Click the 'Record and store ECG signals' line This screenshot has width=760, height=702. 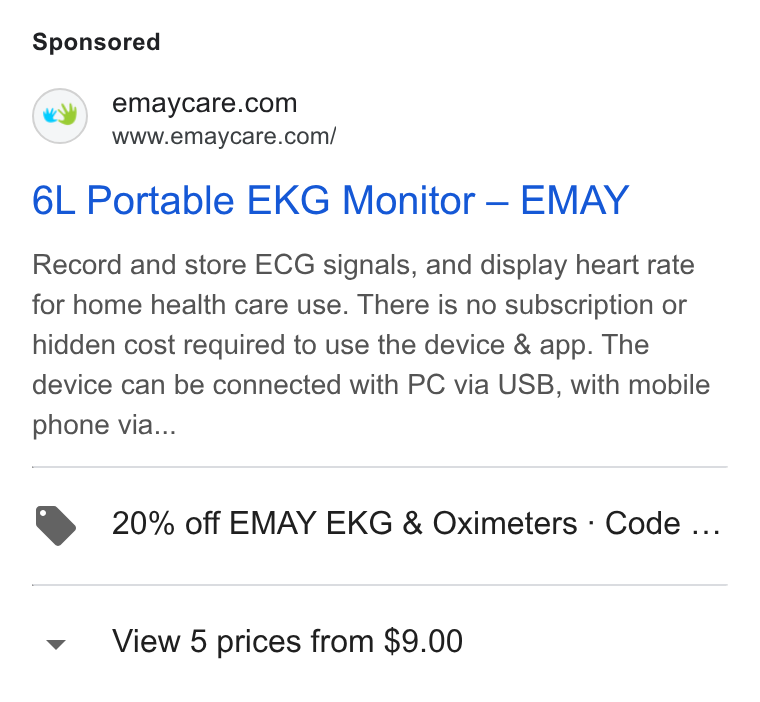pyautogui.click(x=364, y=266)
